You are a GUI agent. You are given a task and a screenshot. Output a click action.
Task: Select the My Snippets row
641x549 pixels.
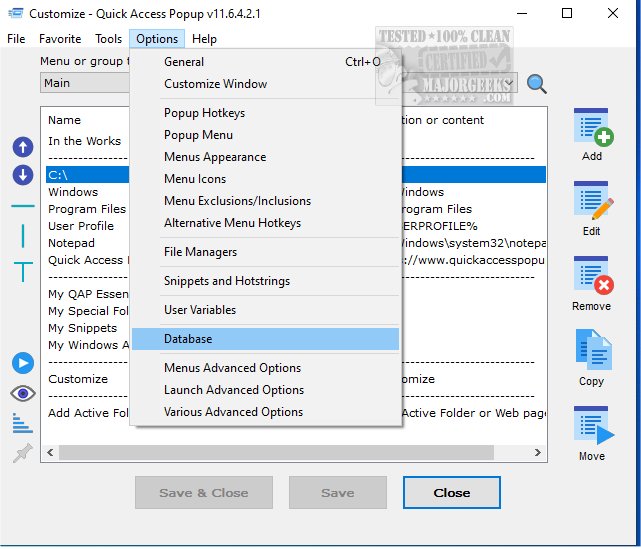pyautogui.click(x=88, y=328)
